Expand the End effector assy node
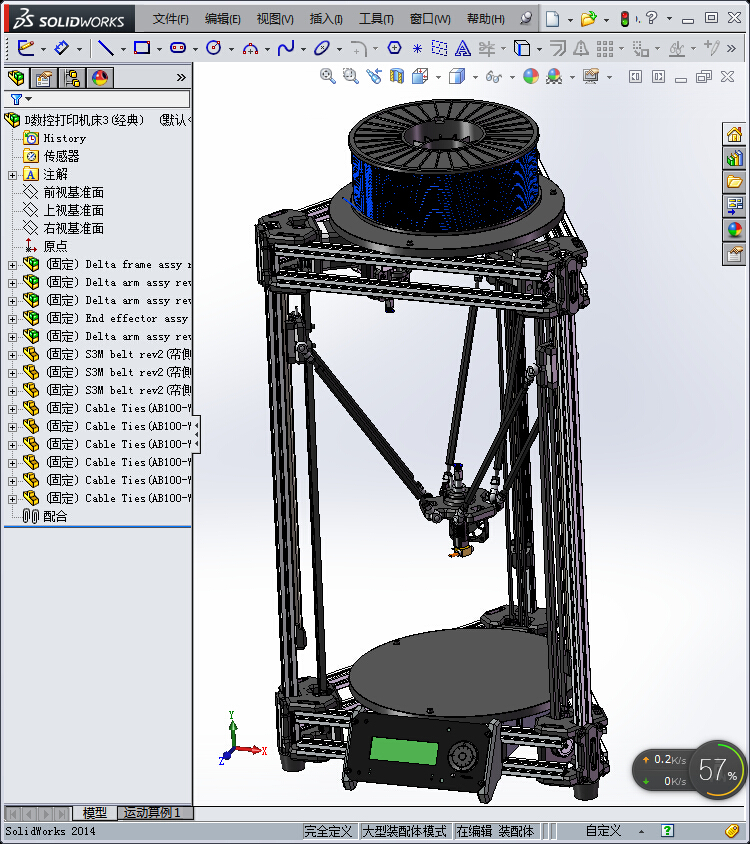Screen dimensions: 750x844 (x=12, y=319)
